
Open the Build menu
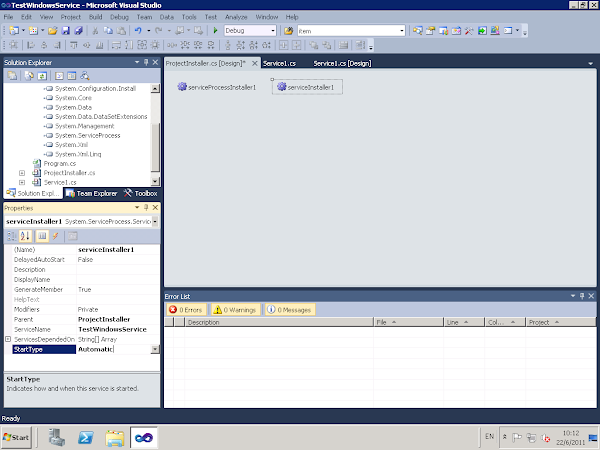pos(96,17)
